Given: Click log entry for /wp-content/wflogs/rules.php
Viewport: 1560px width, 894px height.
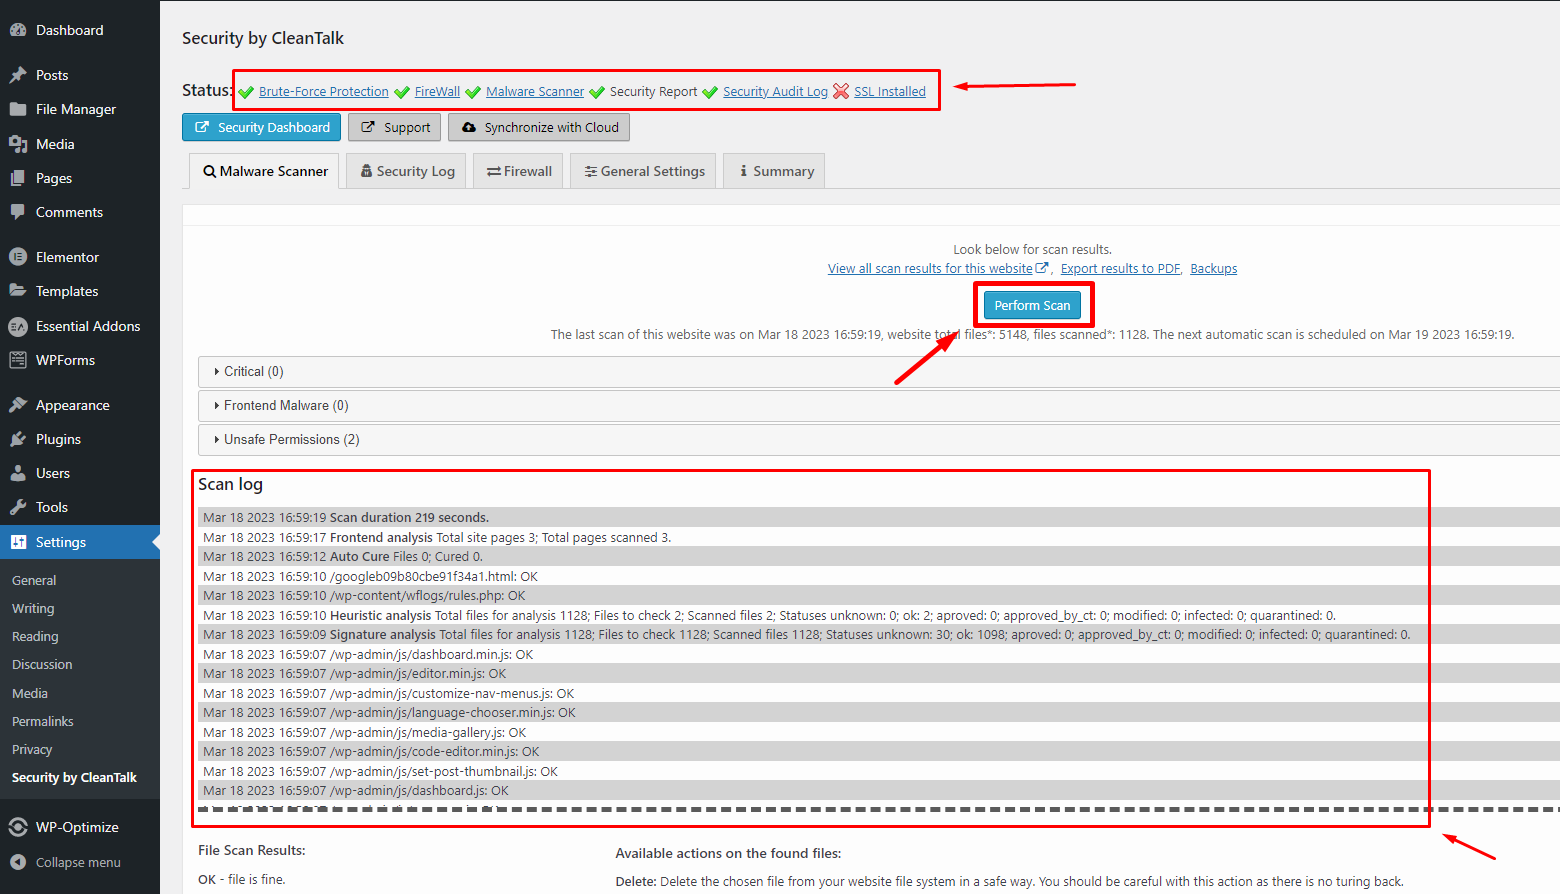Looking at the screenshot, I should (x=879, y=595).
